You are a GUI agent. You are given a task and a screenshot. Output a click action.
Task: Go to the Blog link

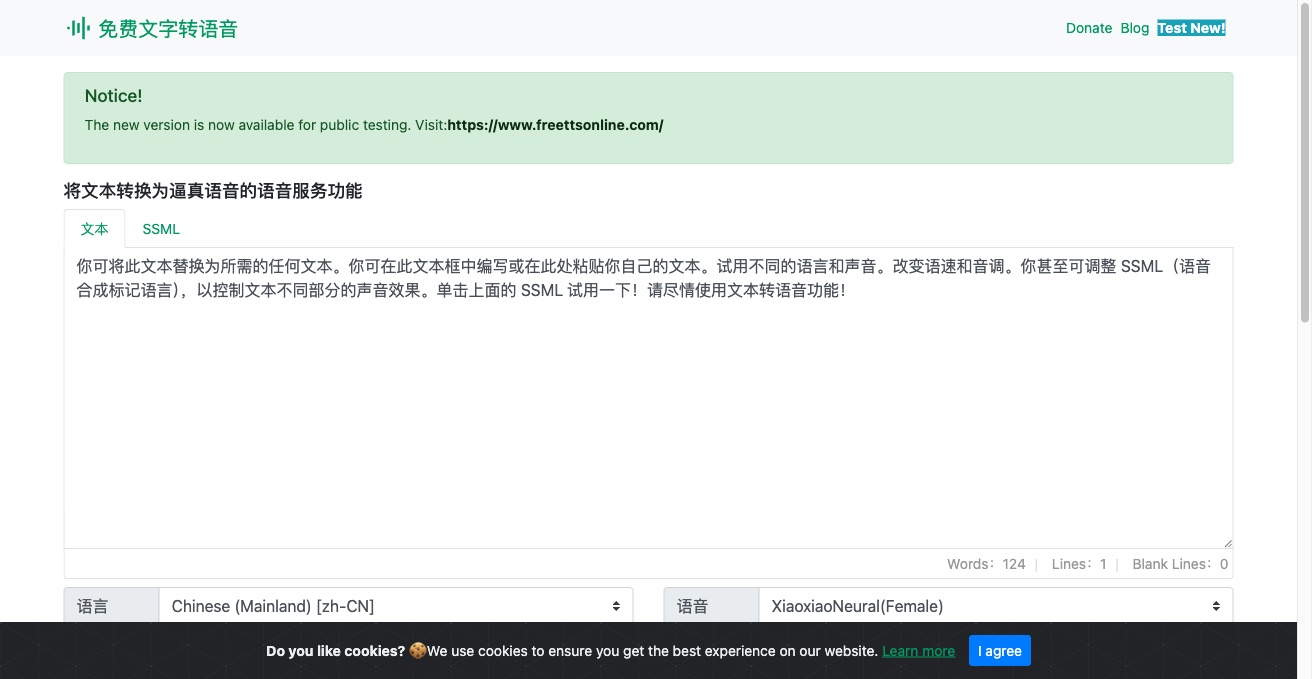click(1134, 28)
